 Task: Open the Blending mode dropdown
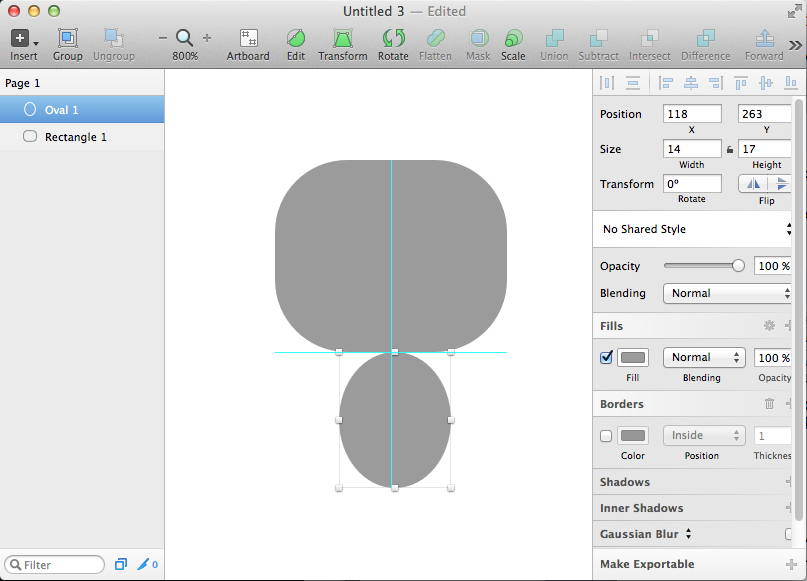(x=727, y=293)
